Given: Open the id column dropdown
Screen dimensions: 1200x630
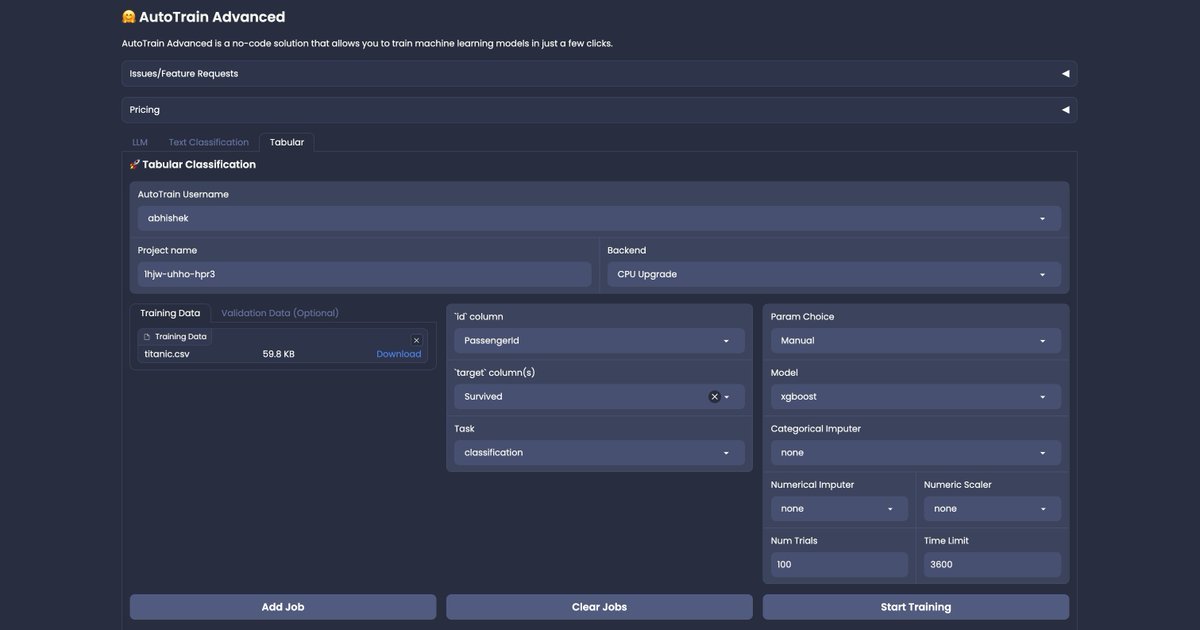Looking at the screenshot, I should click(599, 341).
